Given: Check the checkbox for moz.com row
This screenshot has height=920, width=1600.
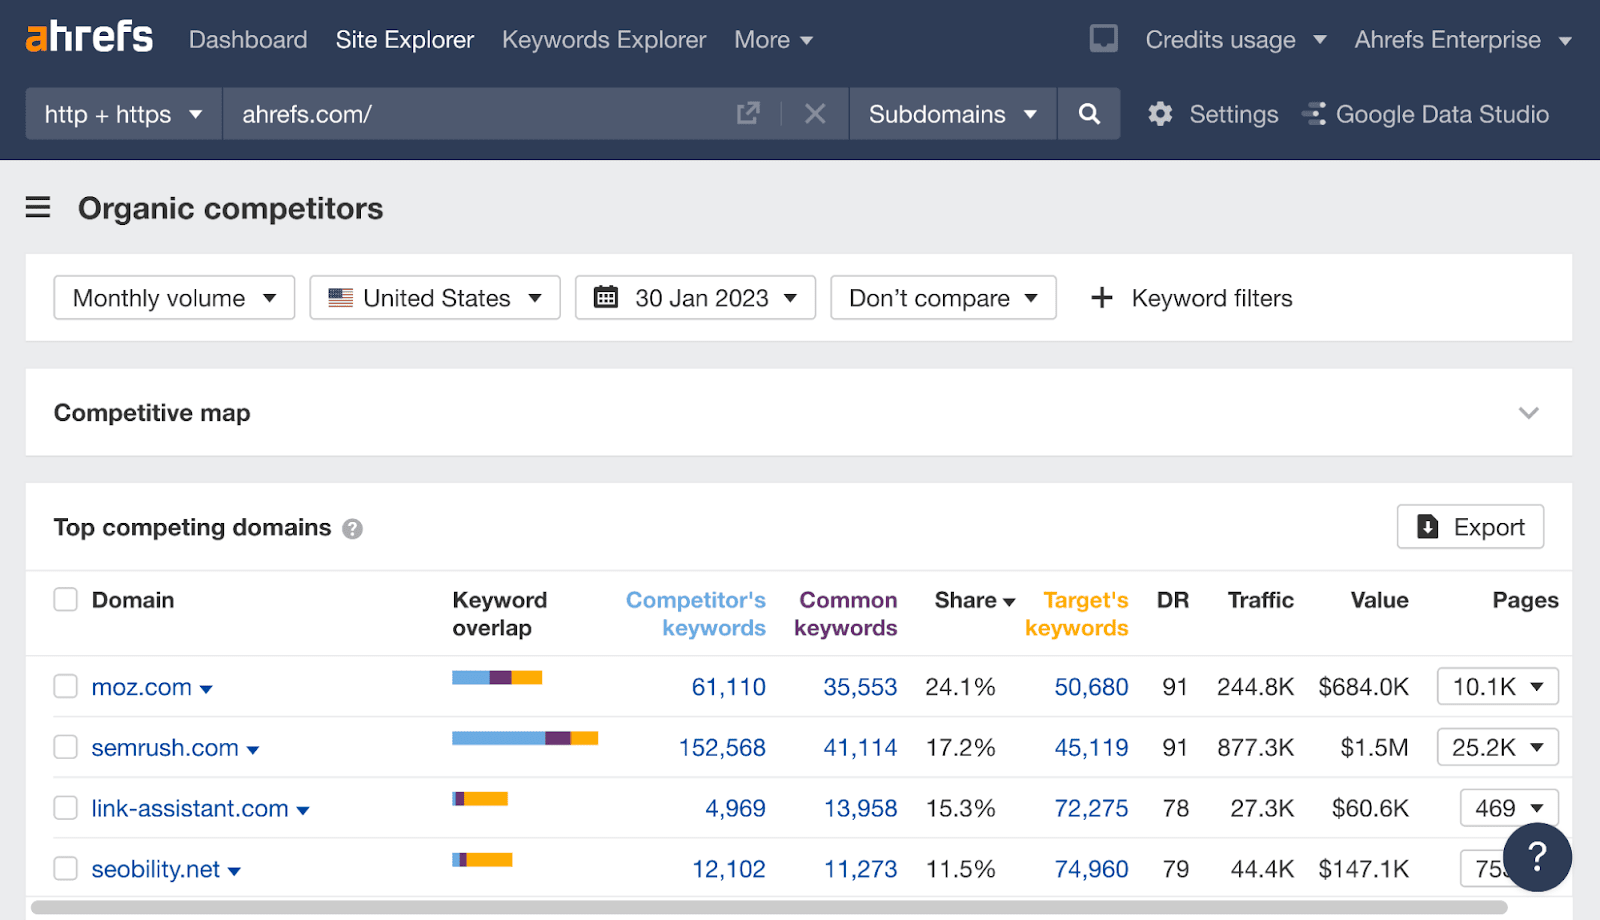Looking at the screenshot, I should [x=65, y=686].
